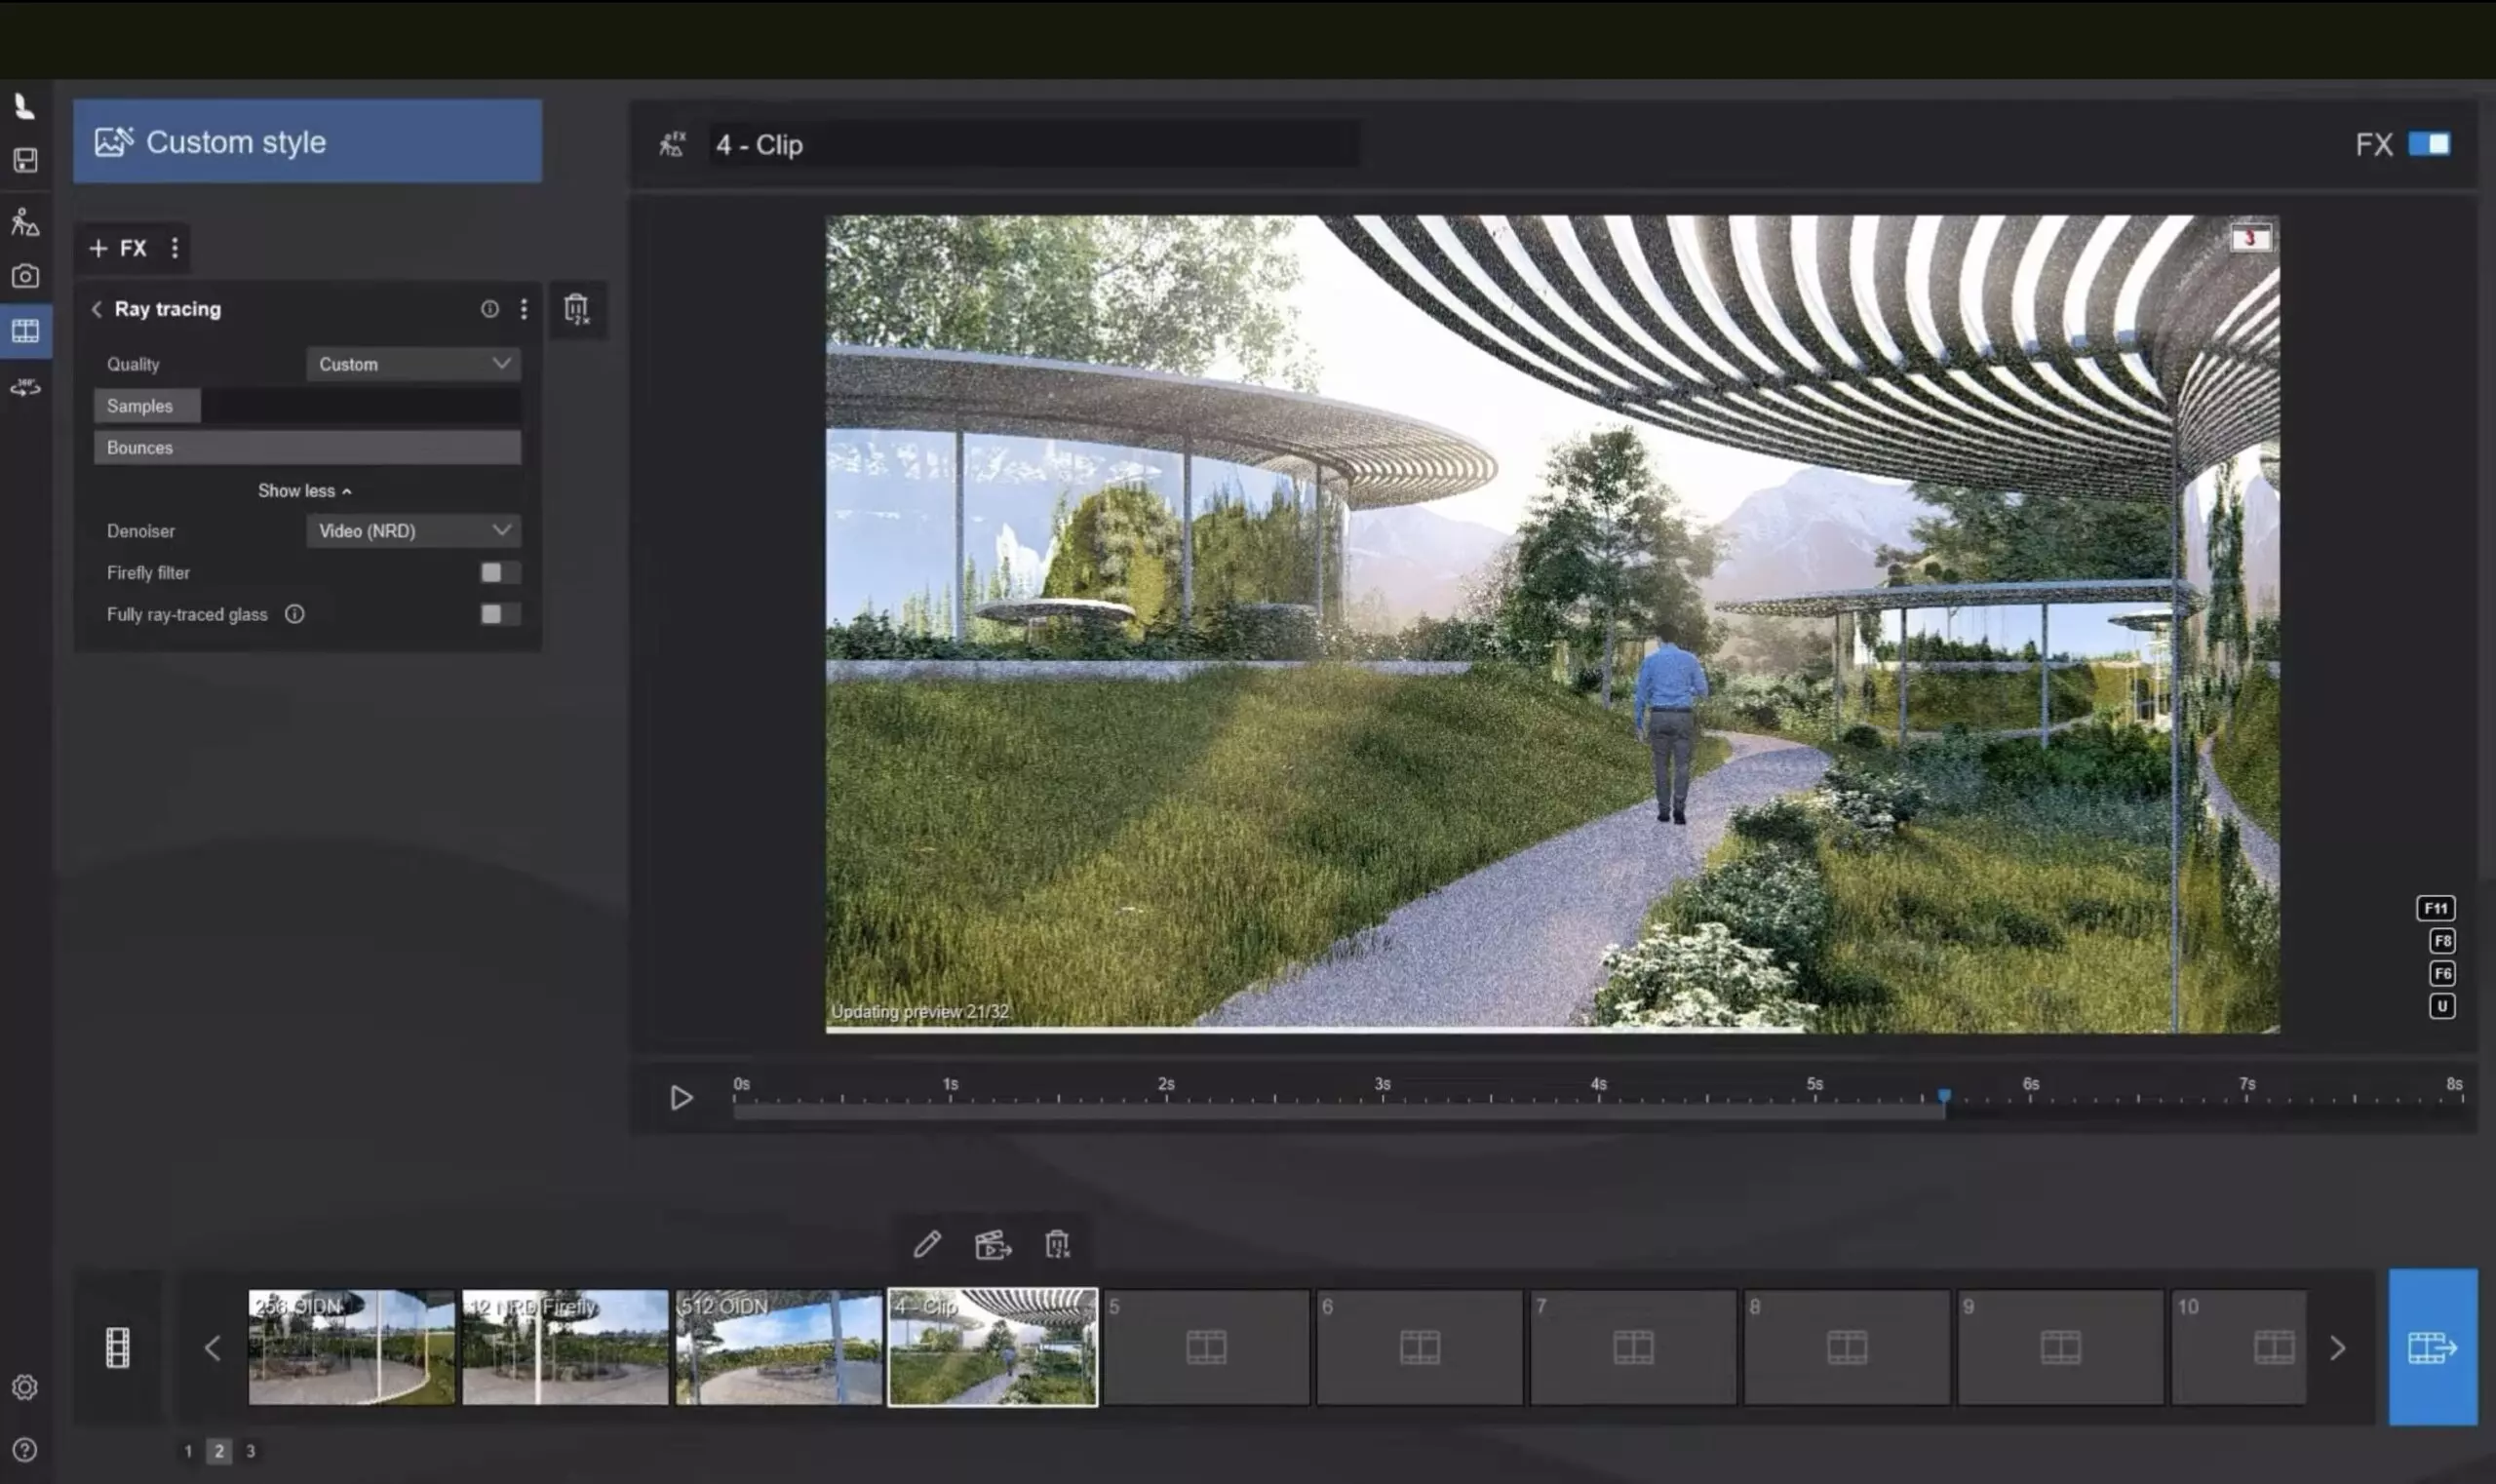This screenshot has width=2496, height=1484.
Task: Open photo mode camera icon
Action: click(25, 276)
